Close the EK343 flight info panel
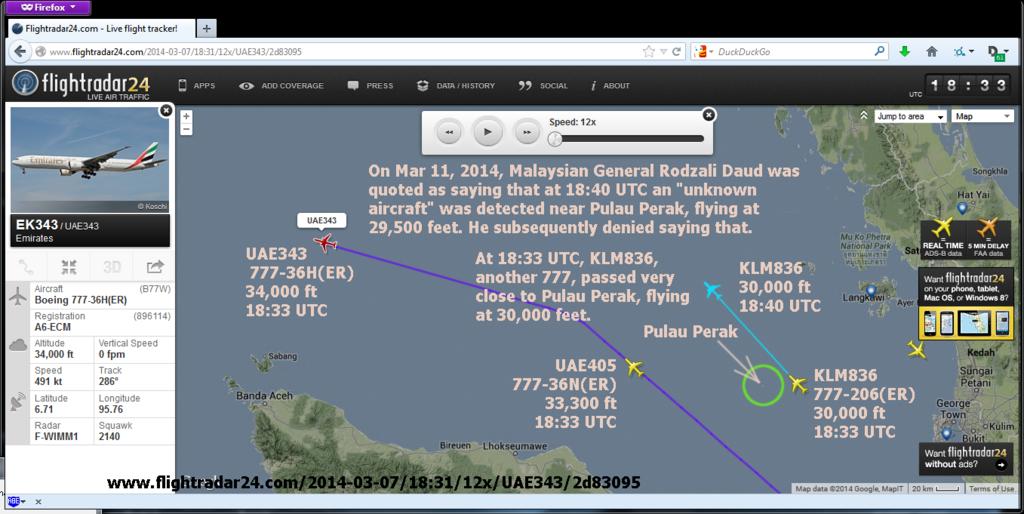Screen dimensions: 1024x514 click(x=166, y=110)
